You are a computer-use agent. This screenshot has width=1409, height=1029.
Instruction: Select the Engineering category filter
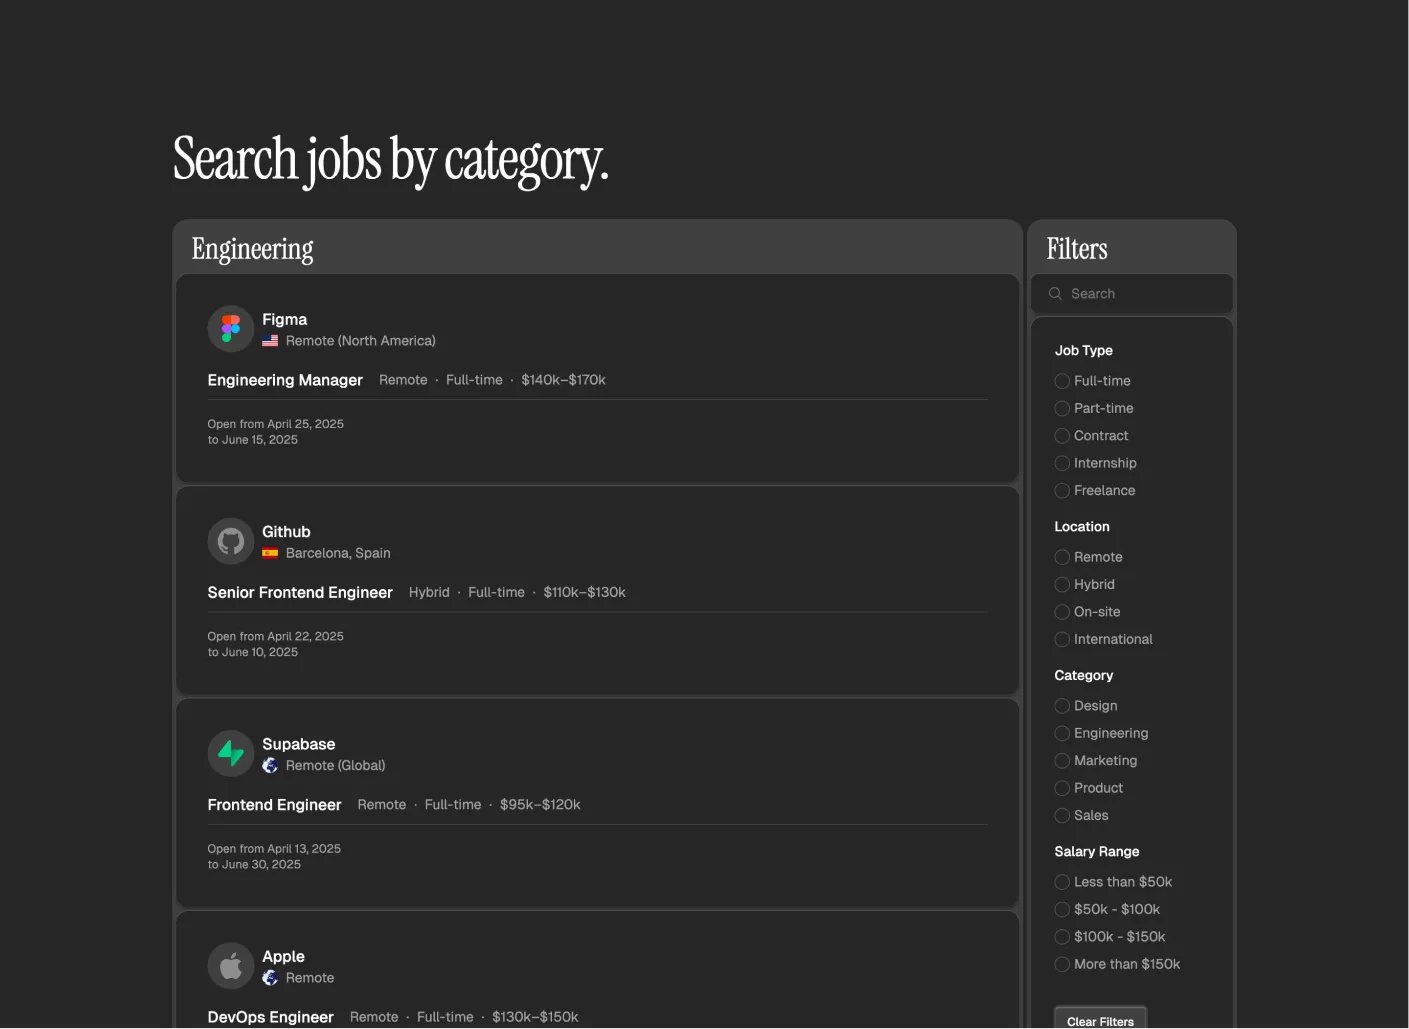1062,733
